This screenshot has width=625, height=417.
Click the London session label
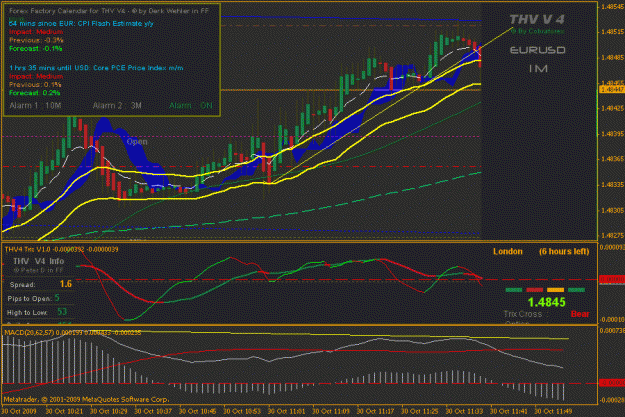point(508,252)
